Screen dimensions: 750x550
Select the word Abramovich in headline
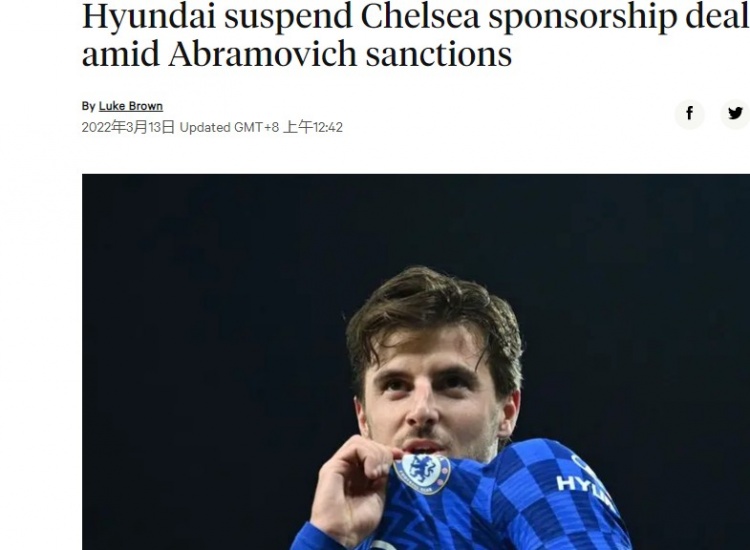263,54
